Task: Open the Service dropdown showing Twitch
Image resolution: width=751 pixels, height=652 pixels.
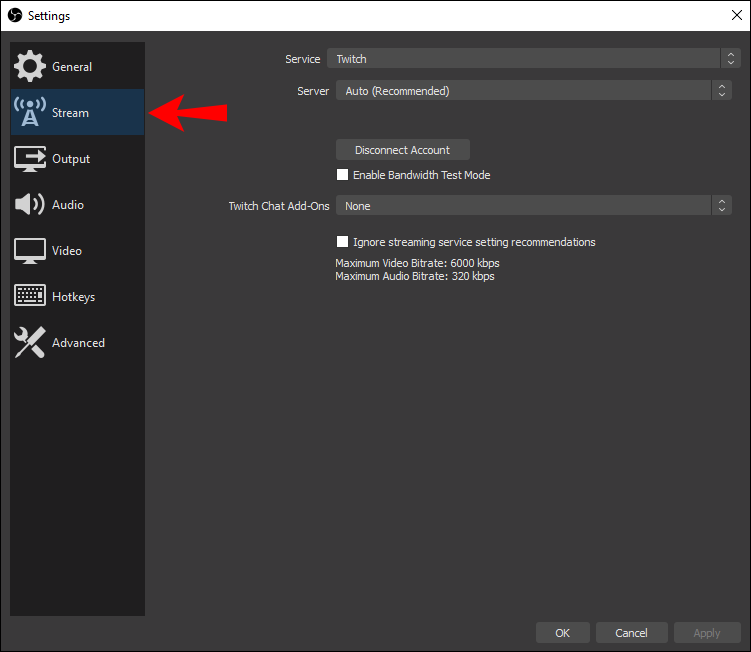Action: tap(529, 59)
